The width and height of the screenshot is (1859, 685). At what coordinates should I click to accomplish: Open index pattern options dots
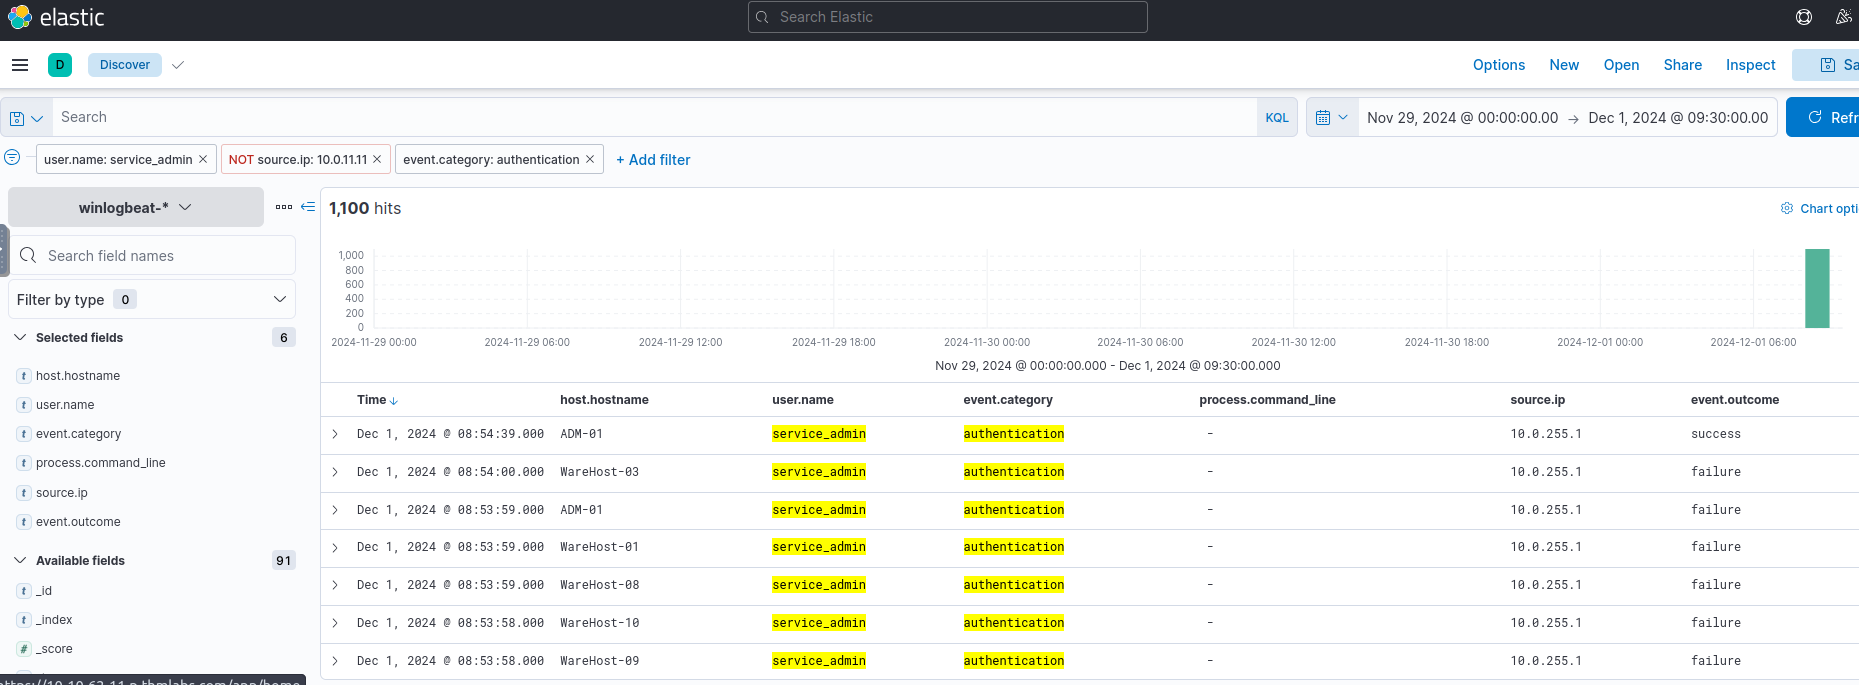pos(284,207)
